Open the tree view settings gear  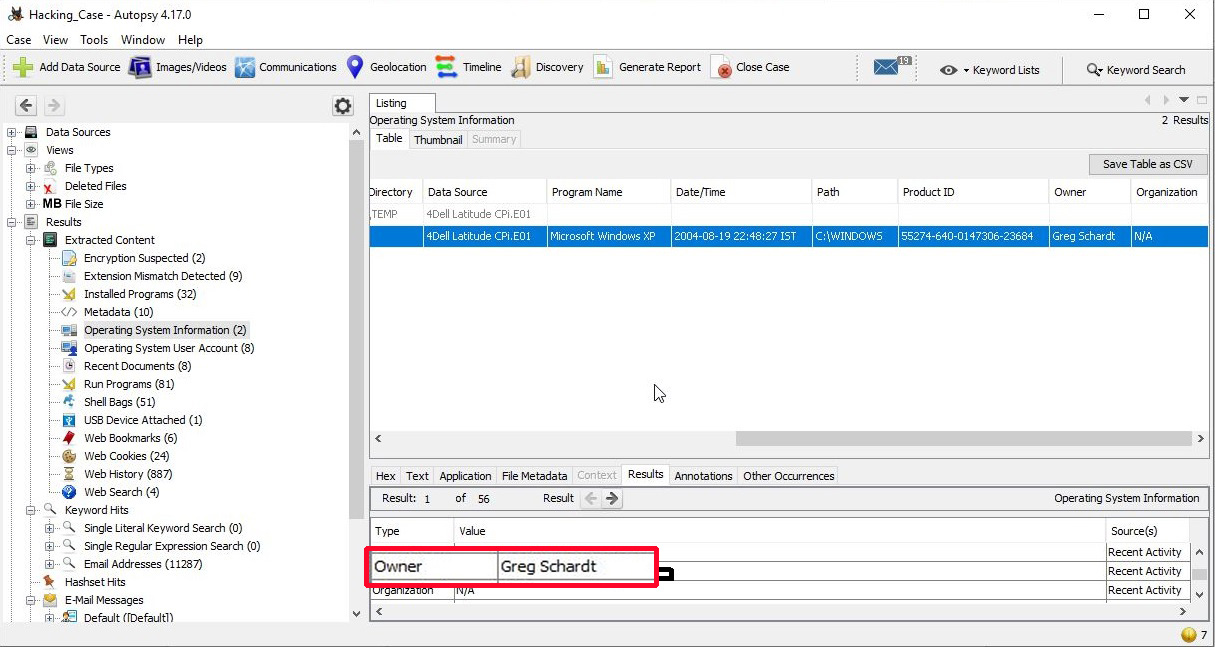[343, 106]
